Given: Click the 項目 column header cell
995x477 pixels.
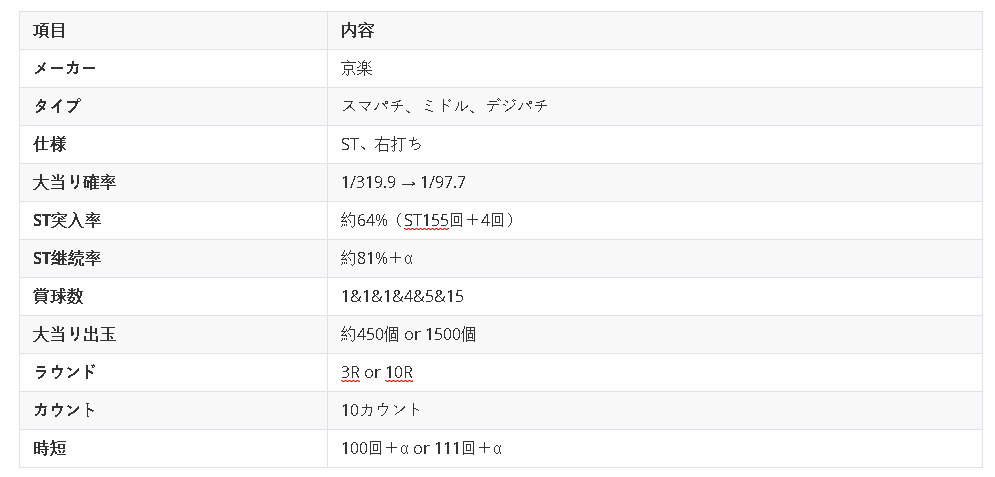Looking at the screenshot, I should [x=50, y=31].
